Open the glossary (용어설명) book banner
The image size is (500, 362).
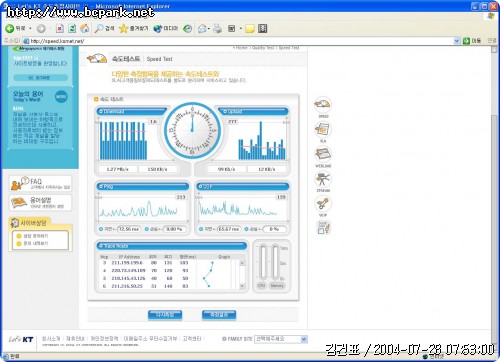(40, 202)
